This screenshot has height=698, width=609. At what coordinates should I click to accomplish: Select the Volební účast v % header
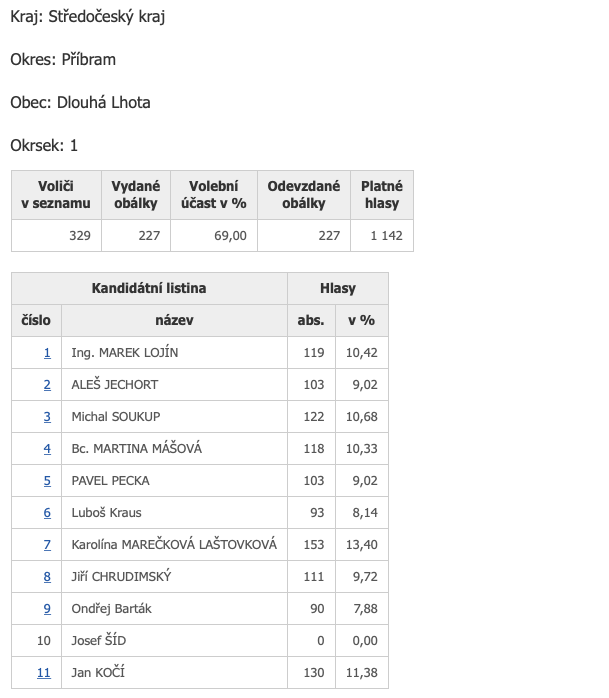point(213,195)
